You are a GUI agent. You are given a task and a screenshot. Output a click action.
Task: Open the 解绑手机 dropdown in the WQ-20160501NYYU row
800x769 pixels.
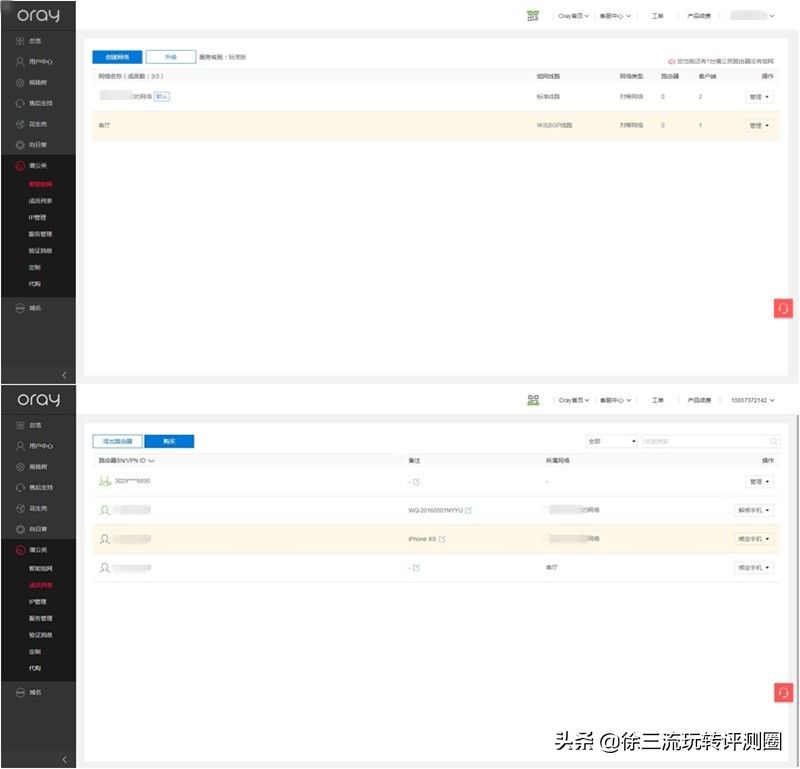[754, 510]
